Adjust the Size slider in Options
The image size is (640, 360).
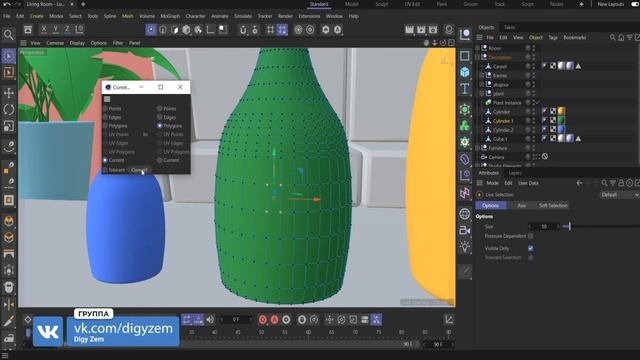(600, 226)
